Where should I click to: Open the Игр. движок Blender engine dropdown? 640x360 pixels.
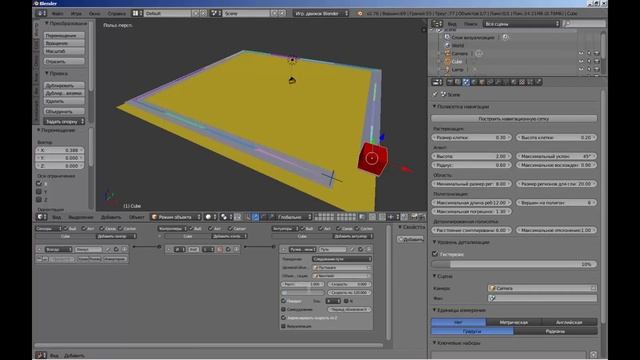tap(321, 13)
